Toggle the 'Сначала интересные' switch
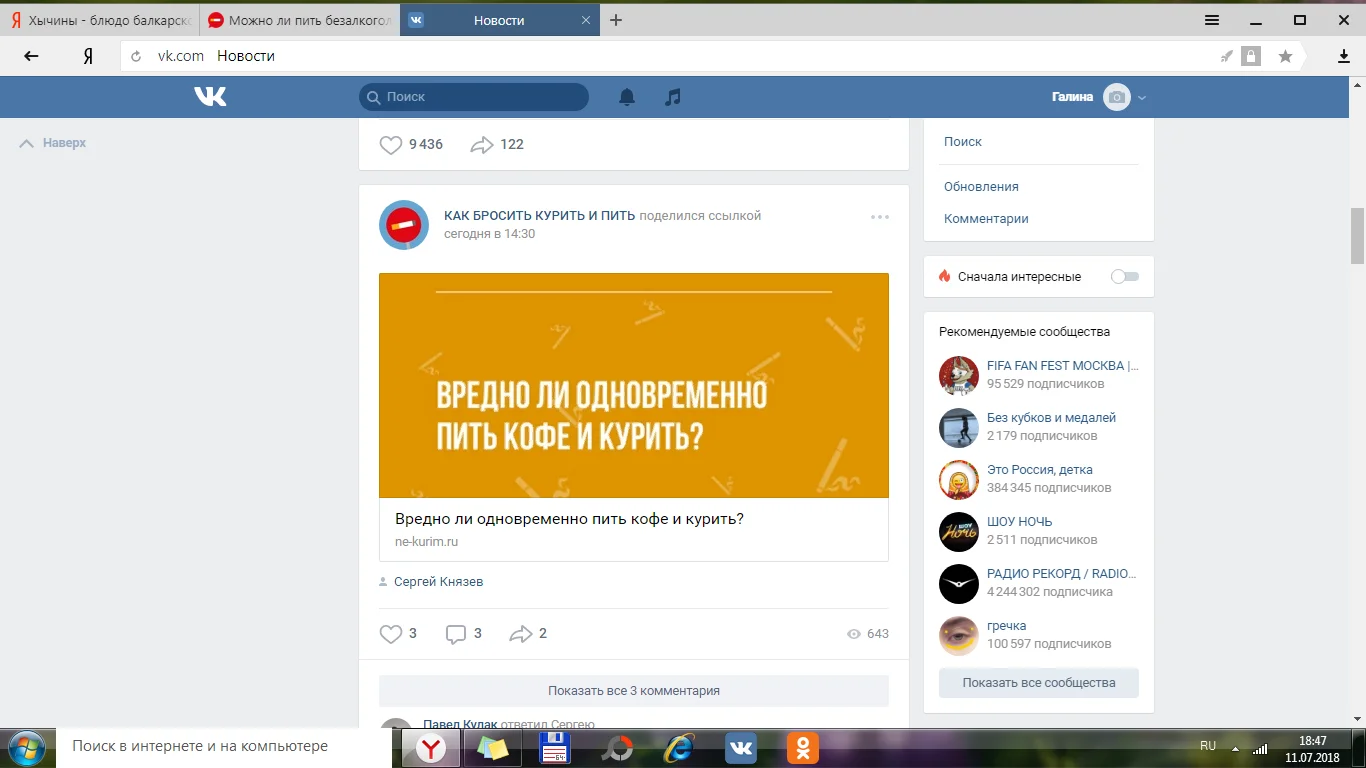The height and width of the screenshot is (768, 1366). 1125,277
